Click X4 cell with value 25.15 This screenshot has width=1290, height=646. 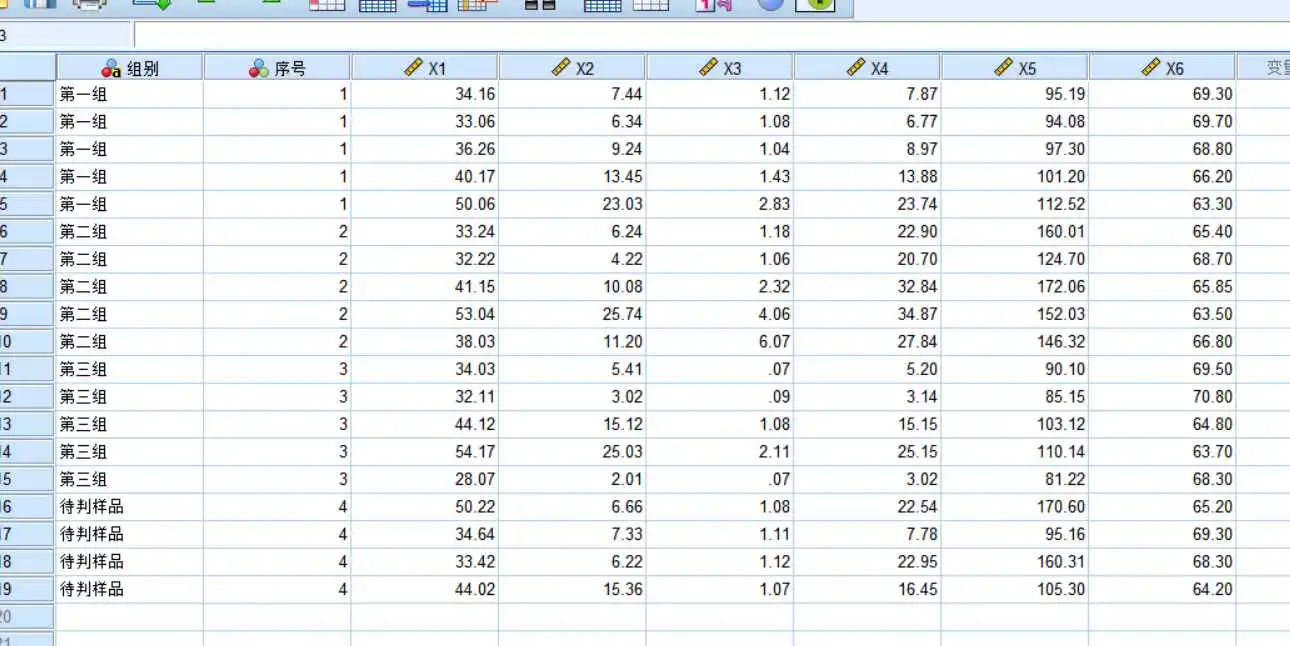coord(867,452)
